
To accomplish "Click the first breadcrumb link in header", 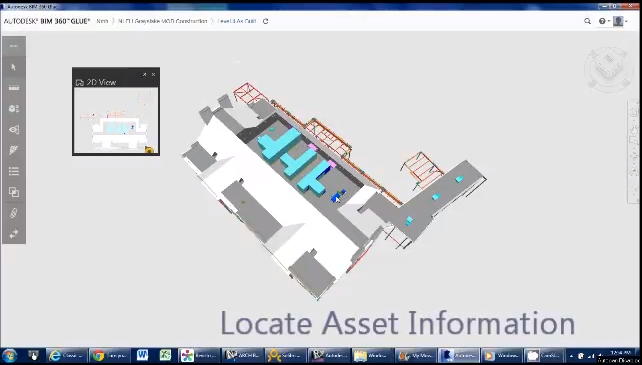I will click(102, 21).
